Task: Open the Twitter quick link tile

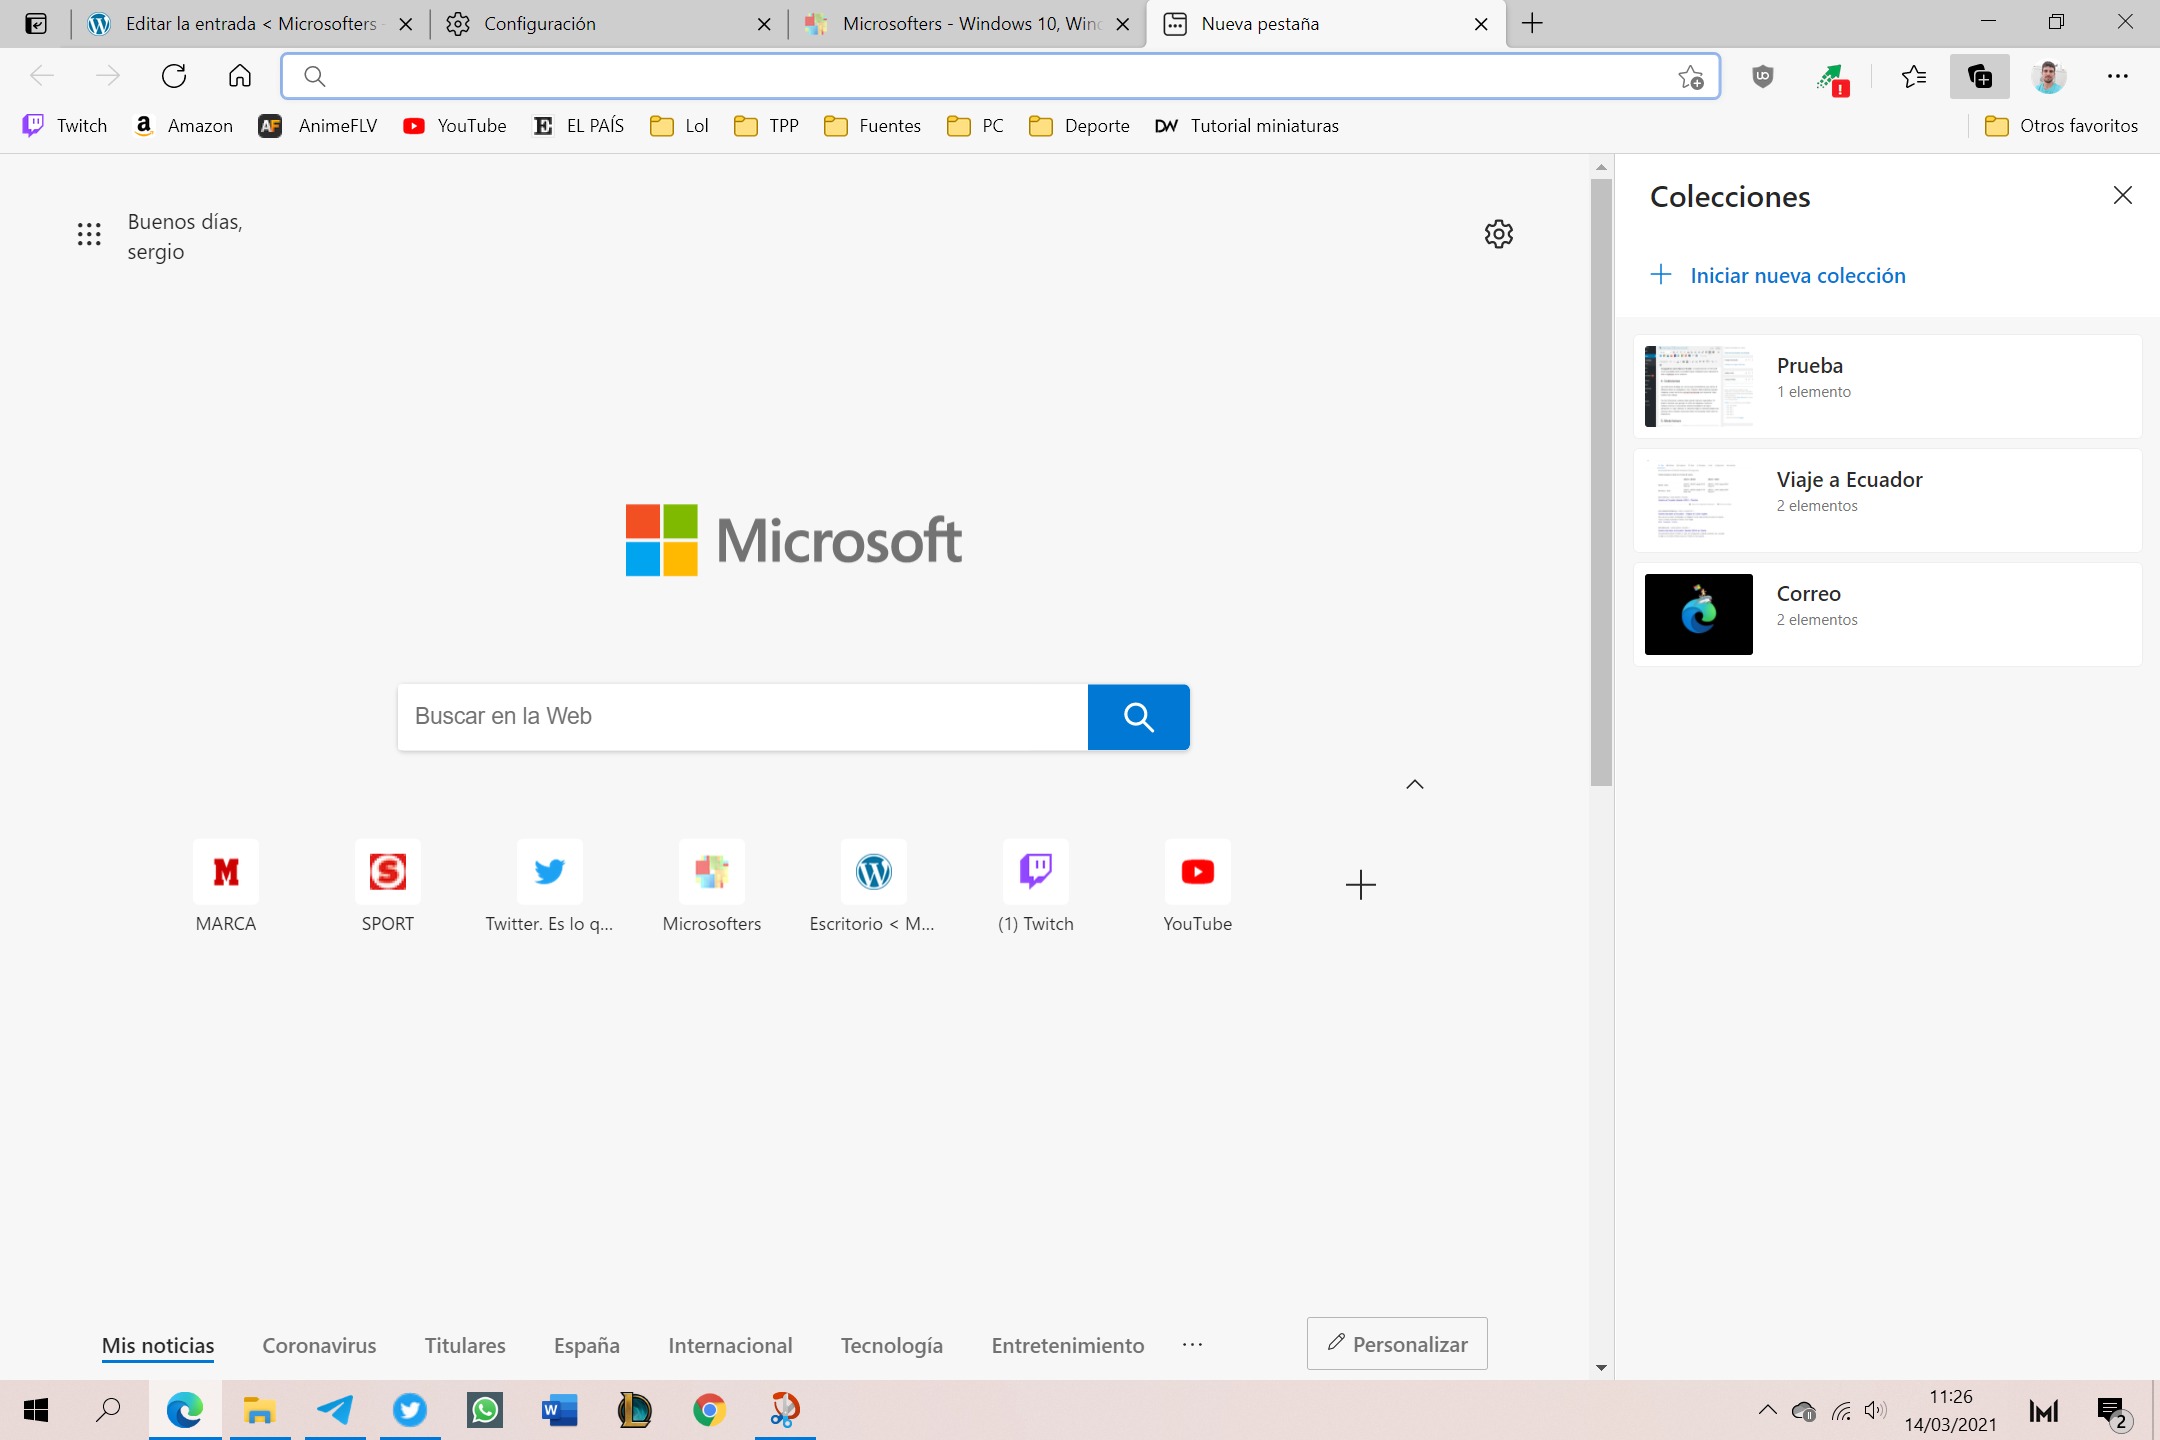Action: pos(549,886)
